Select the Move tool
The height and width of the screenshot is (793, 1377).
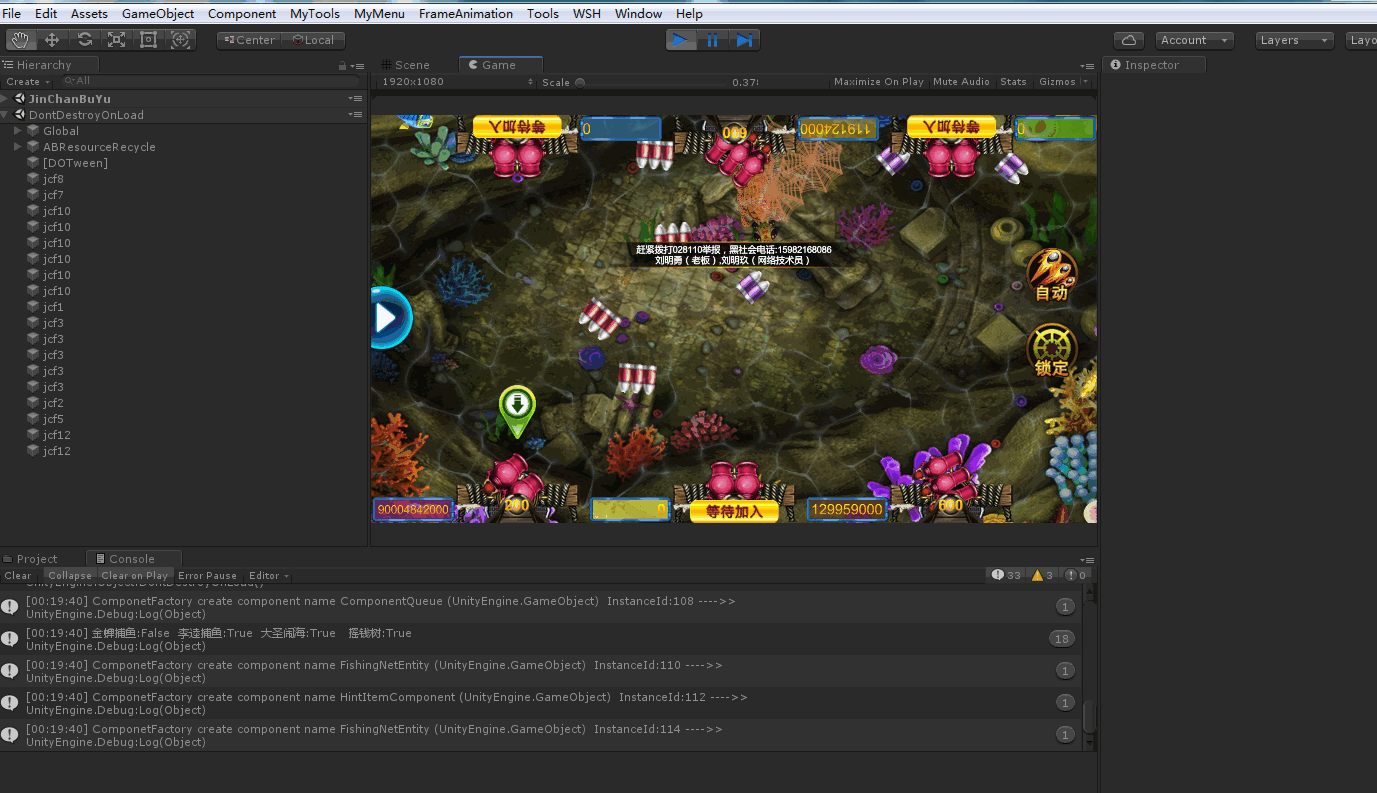(x=52, y=40)
